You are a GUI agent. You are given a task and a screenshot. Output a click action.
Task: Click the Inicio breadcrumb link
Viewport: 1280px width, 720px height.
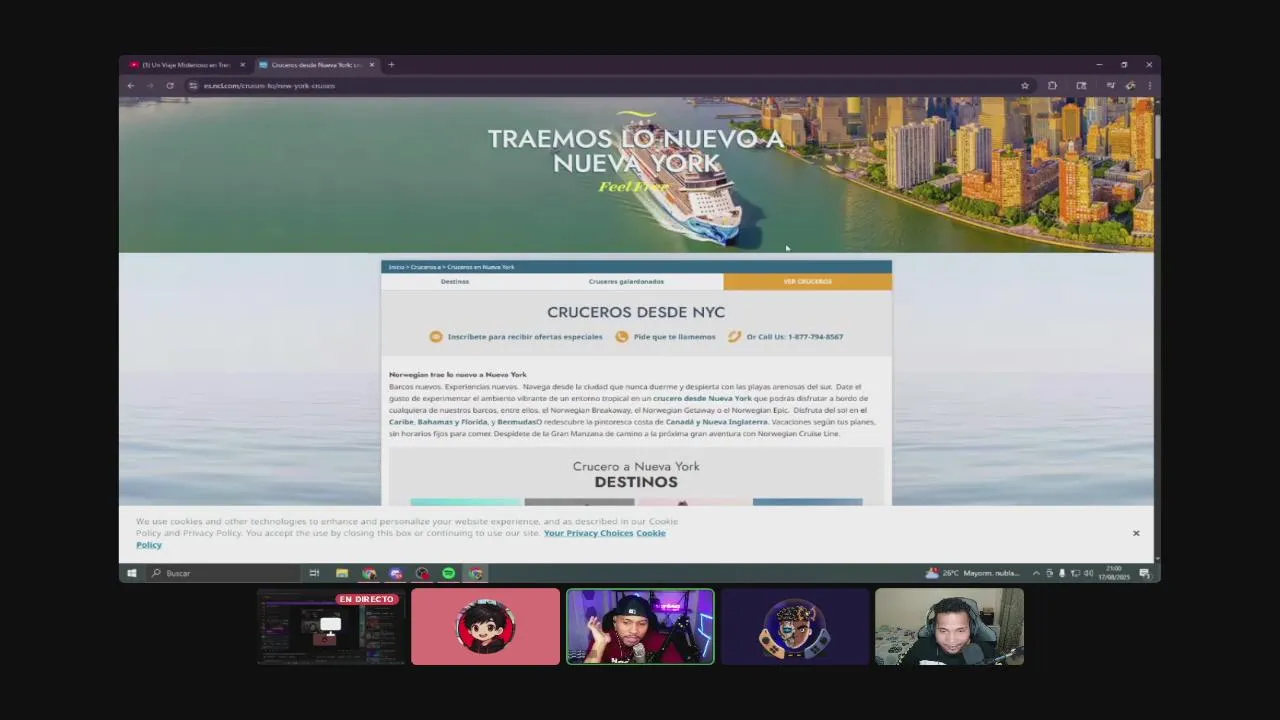[x=396, y=267]
